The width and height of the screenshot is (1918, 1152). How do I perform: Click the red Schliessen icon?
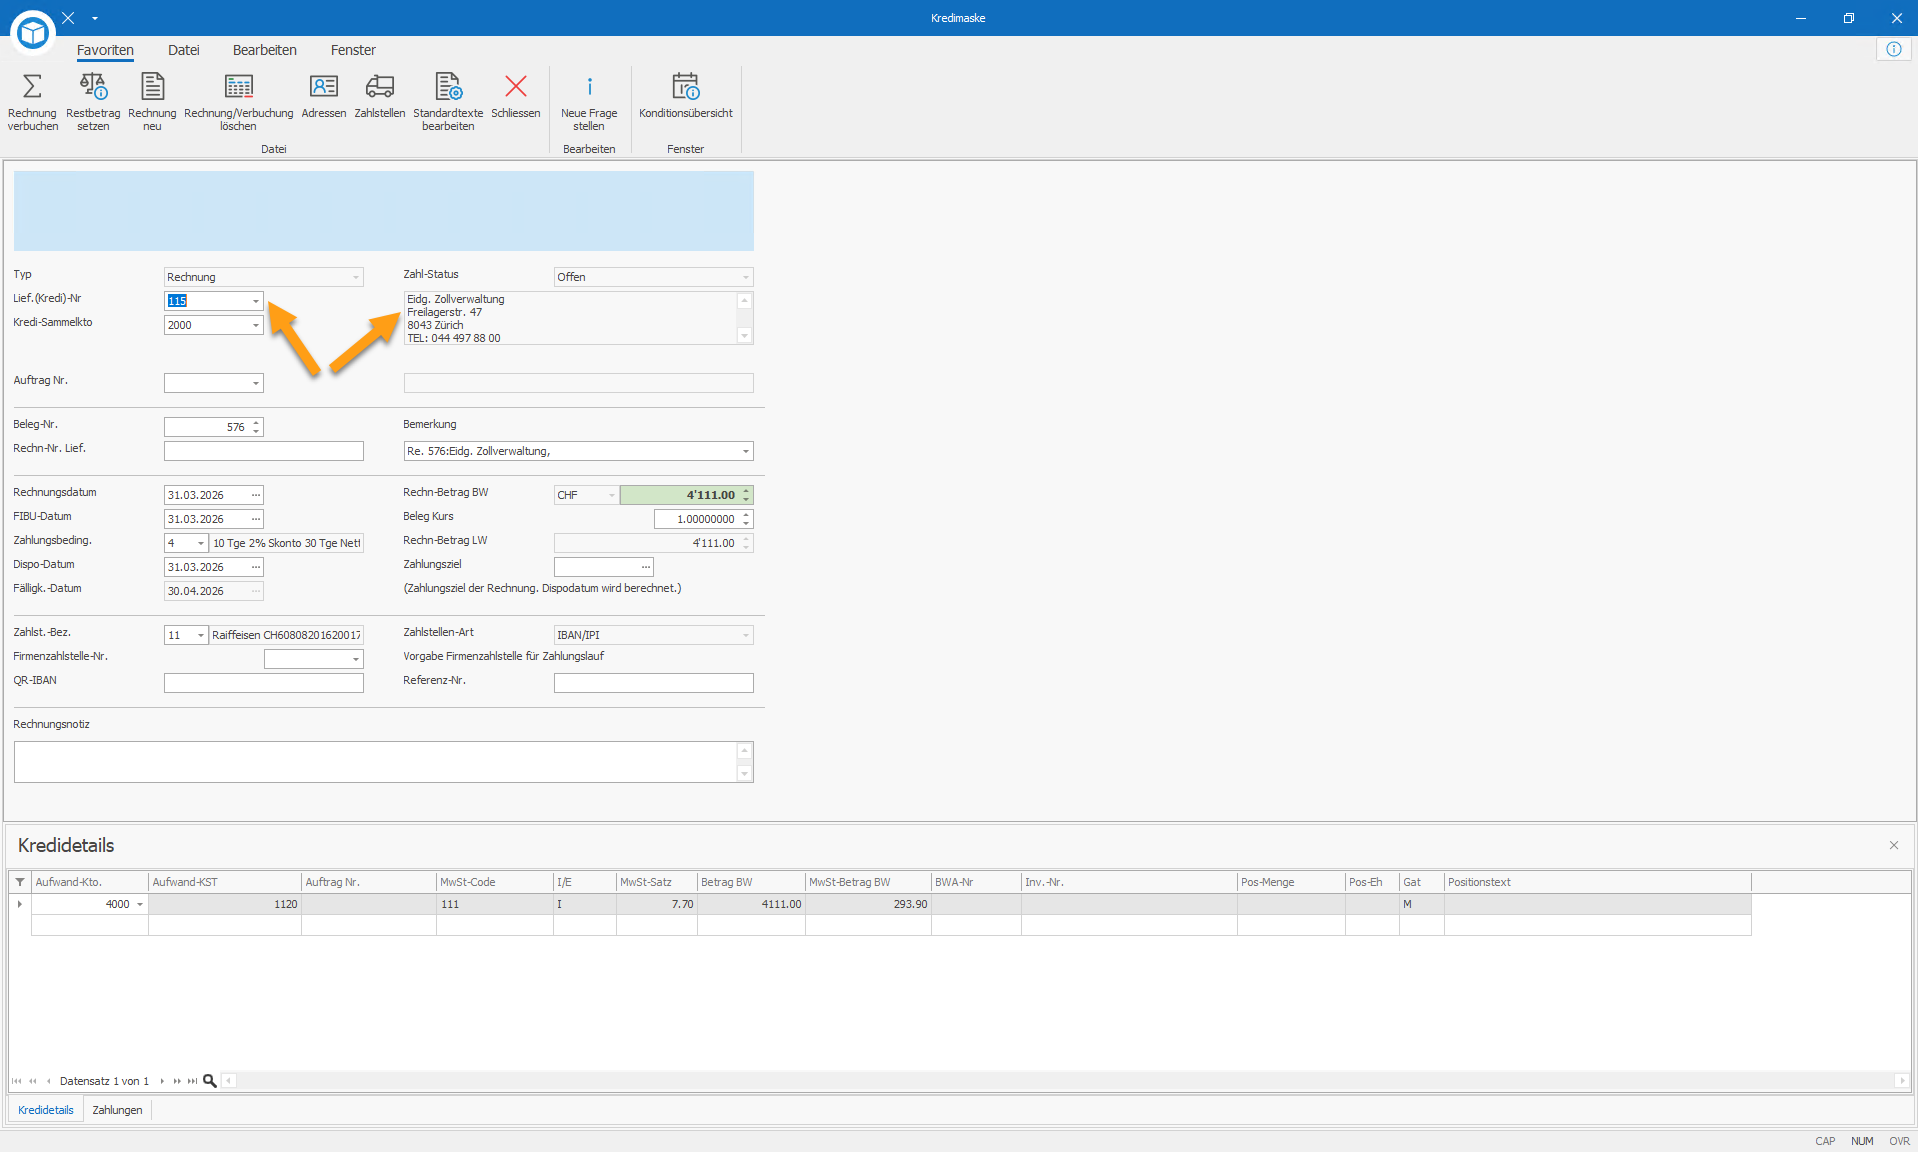(516, 86)
